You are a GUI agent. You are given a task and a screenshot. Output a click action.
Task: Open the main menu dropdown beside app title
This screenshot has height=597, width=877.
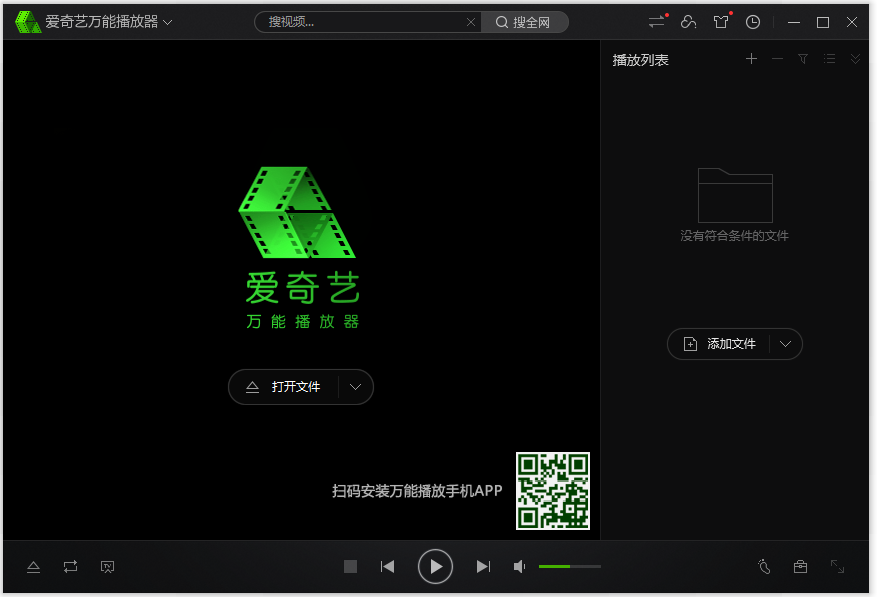(168, 22)
